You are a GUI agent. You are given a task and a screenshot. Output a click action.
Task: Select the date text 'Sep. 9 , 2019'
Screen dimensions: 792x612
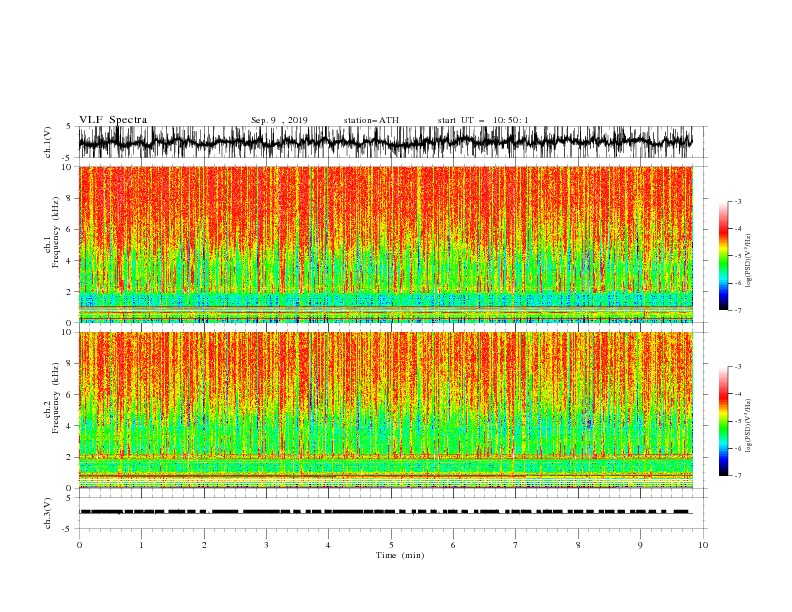[279, 120]
